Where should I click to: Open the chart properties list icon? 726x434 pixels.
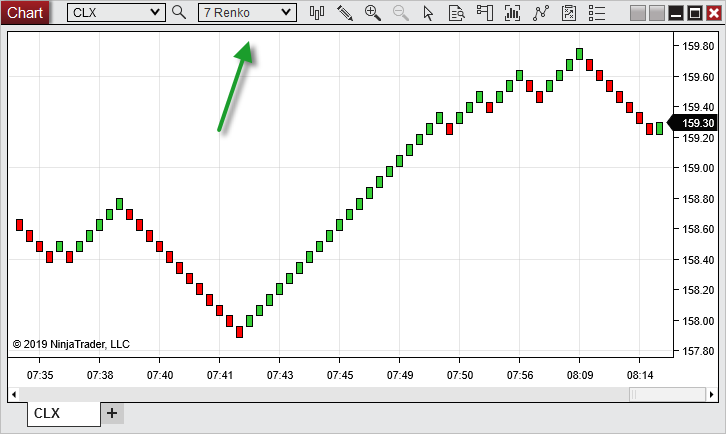[597, 13]
